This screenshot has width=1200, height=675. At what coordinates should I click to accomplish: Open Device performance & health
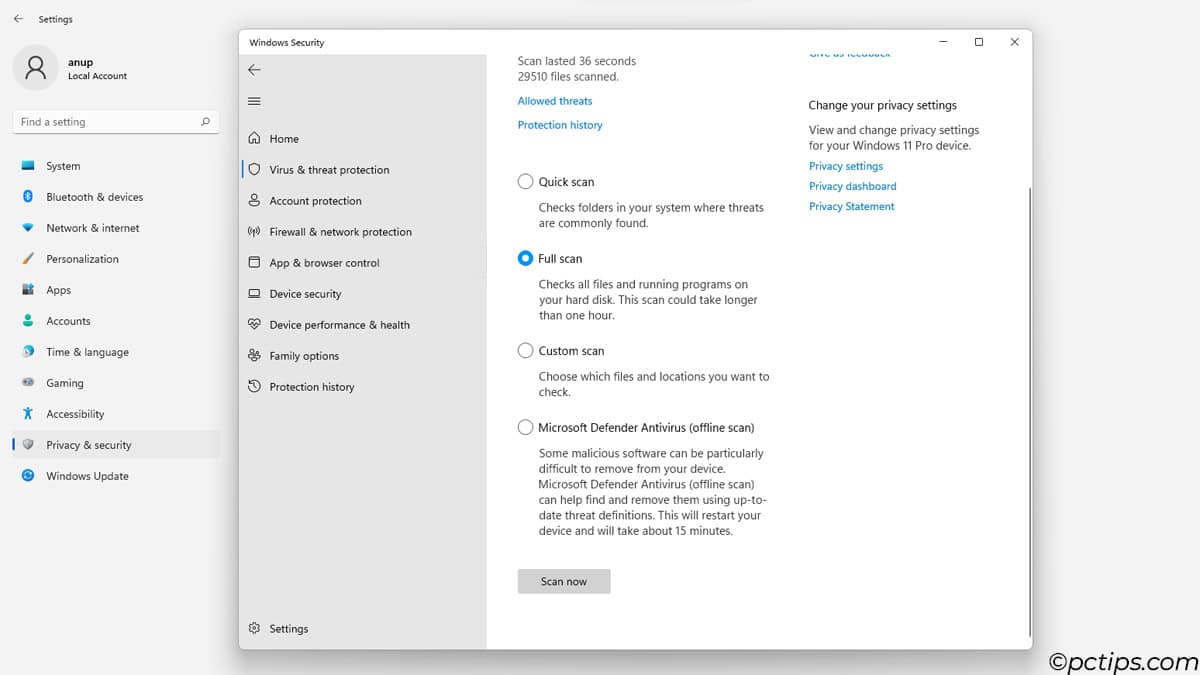click(x=339, y=325)
